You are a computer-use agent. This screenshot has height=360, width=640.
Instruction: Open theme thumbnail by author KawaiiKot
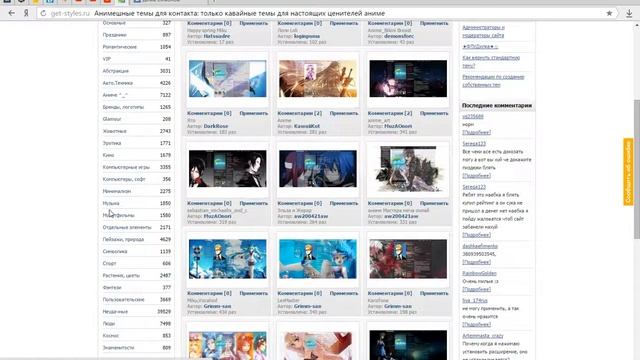(318, 79)
